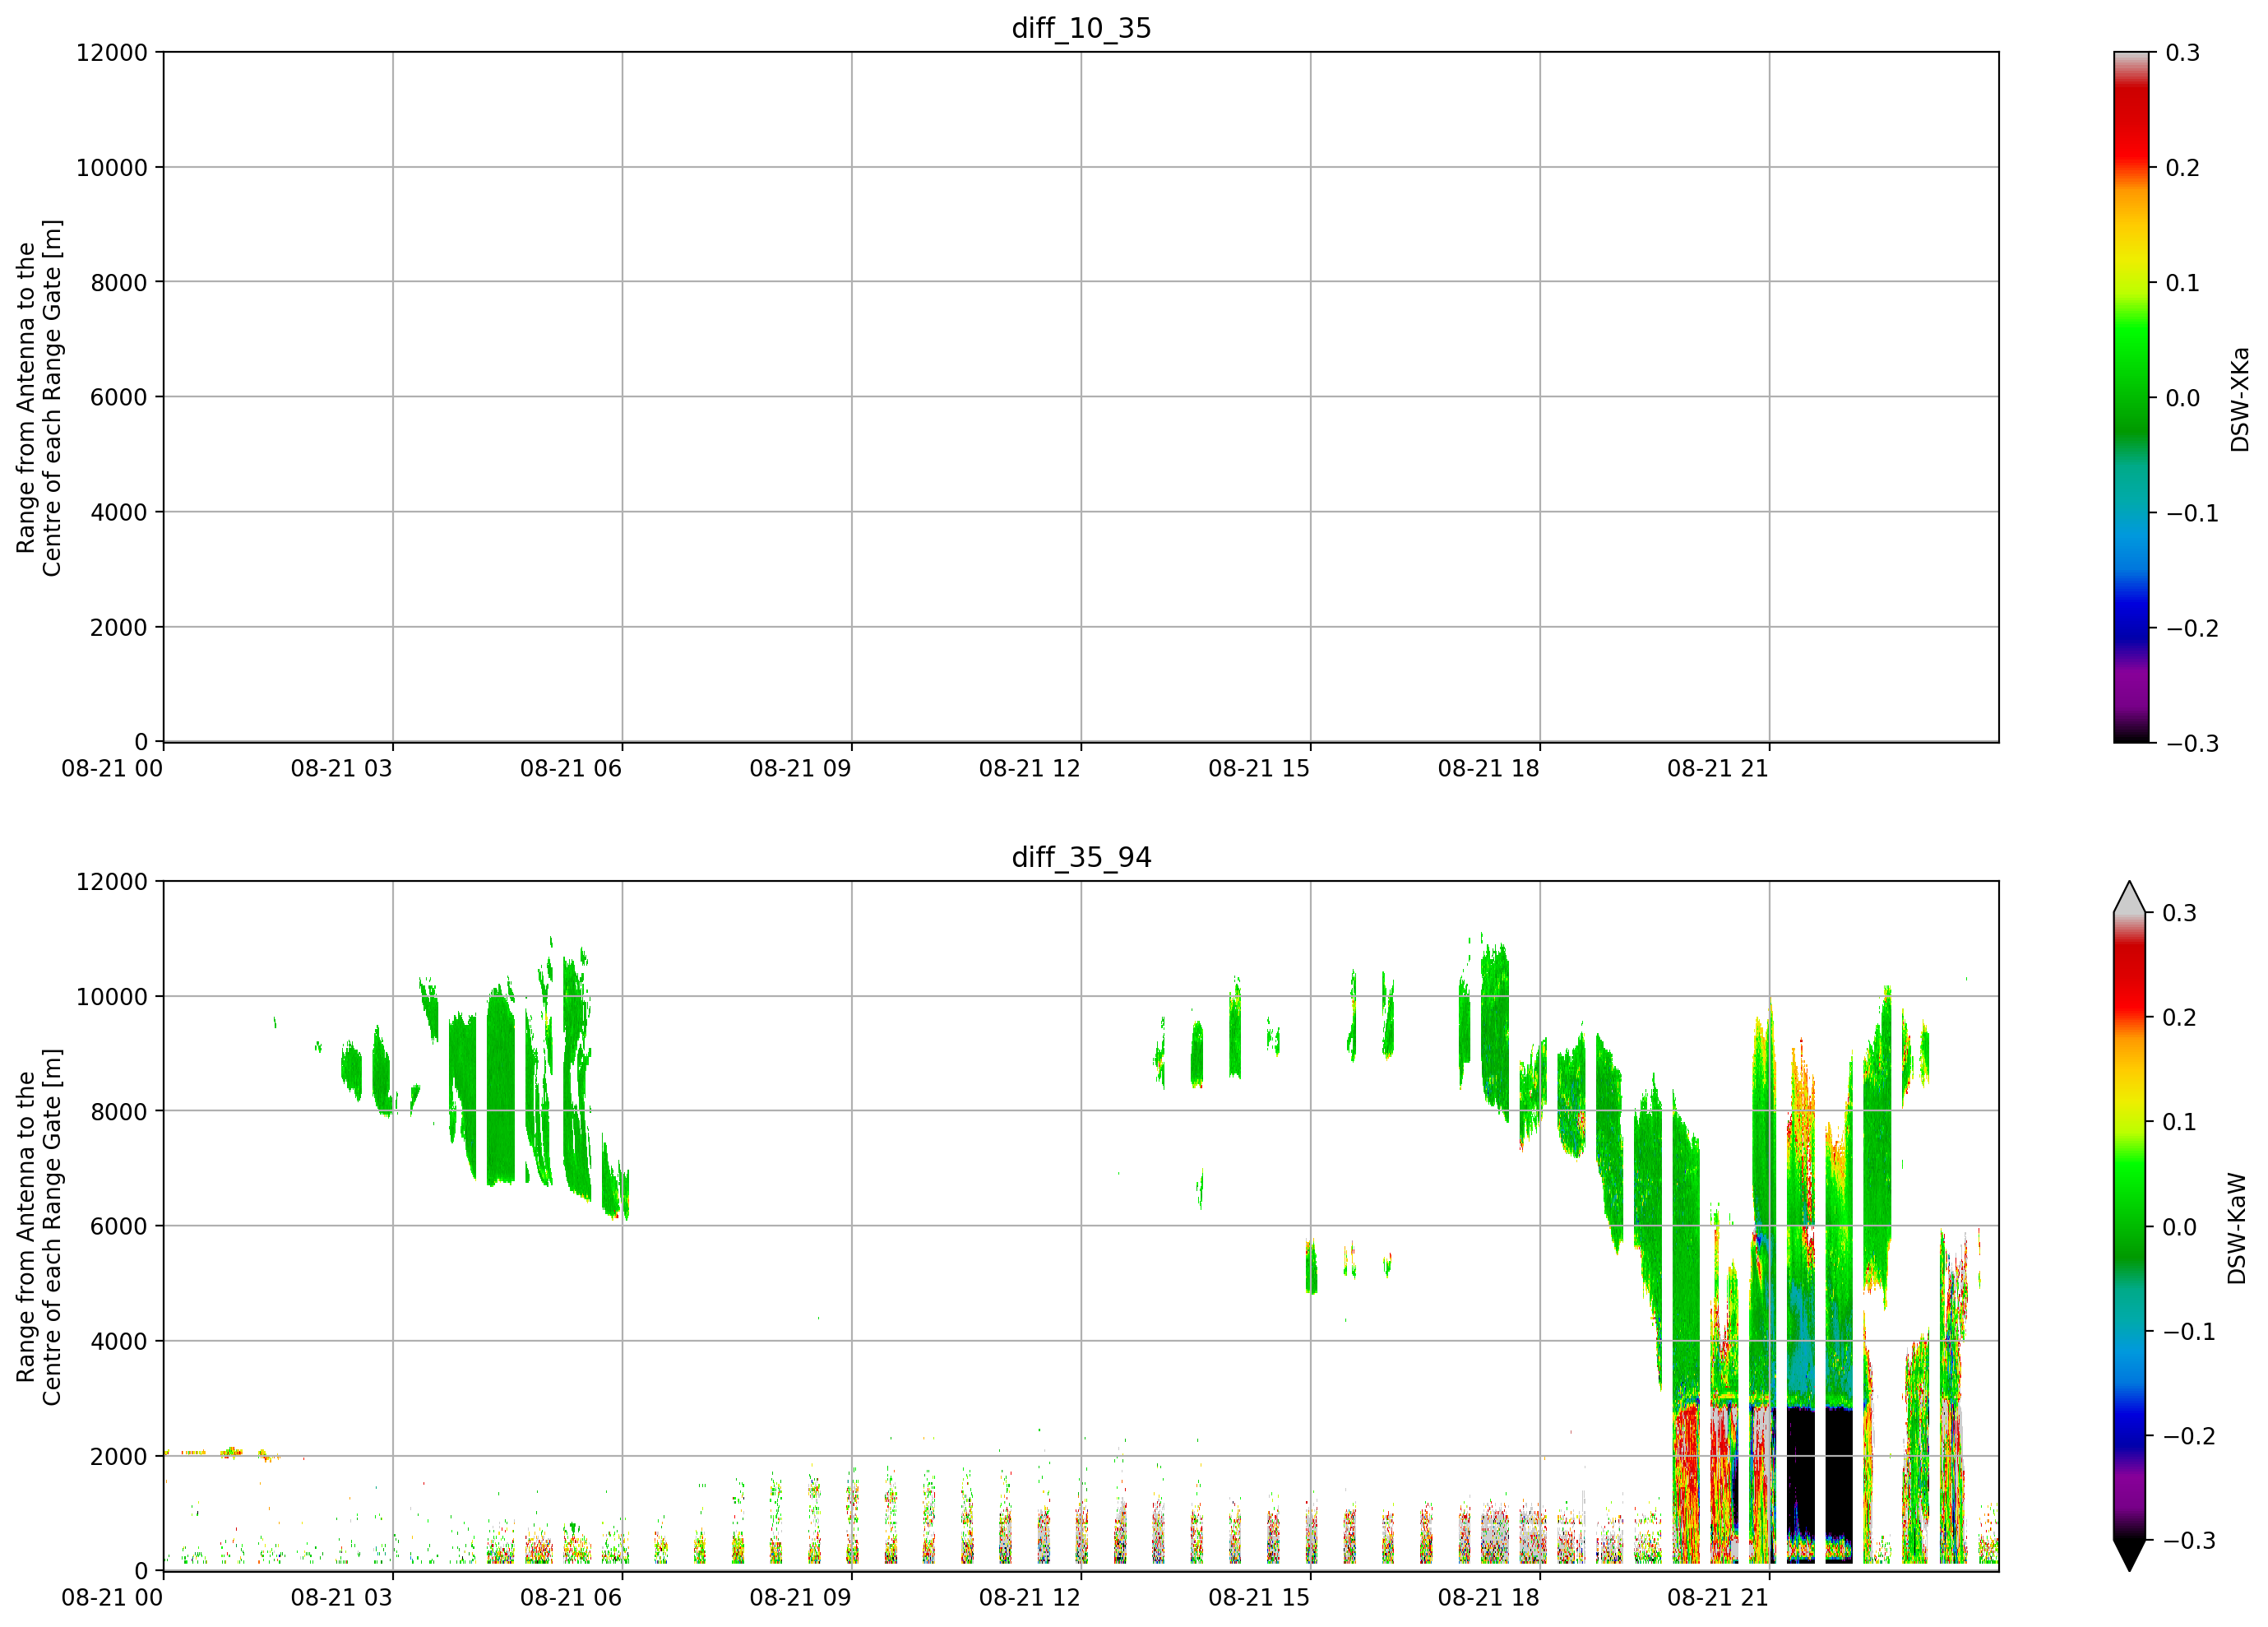2268x1627 pixels.
Task: Click the DSW-XKa colorbar gradient
Action: click(2131, 397)
